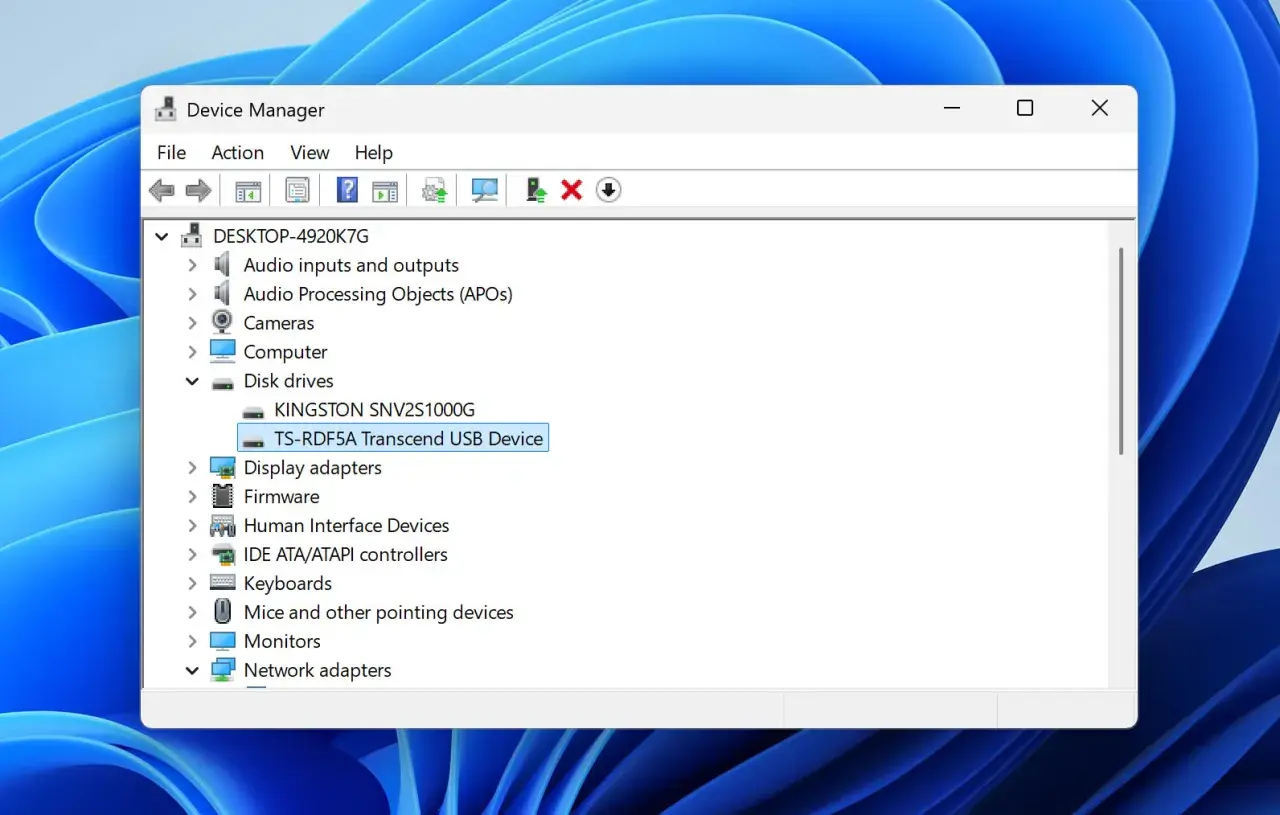Minimize the Device Manager window
Screen dimensions: 1280x815
pos(951,108)
